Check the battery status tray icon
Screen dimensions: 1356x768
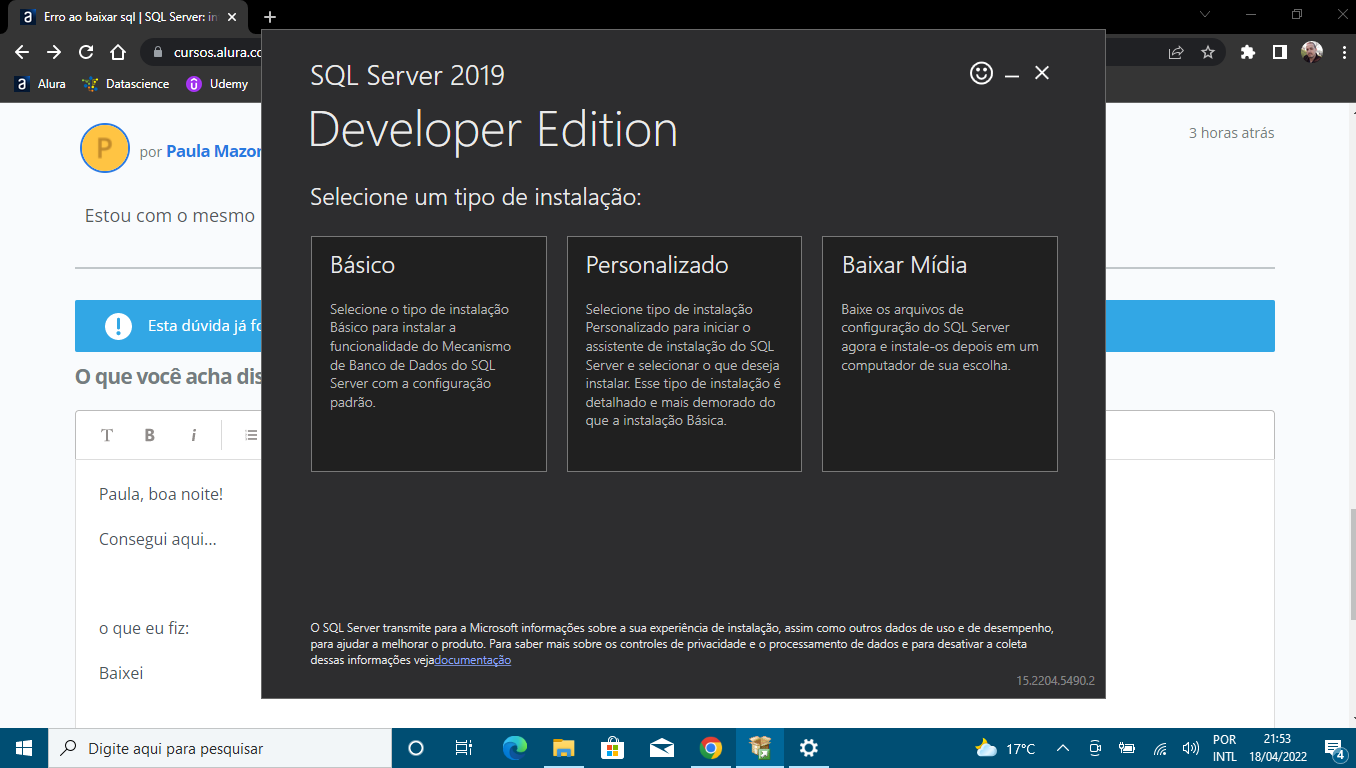point(1127,748)
